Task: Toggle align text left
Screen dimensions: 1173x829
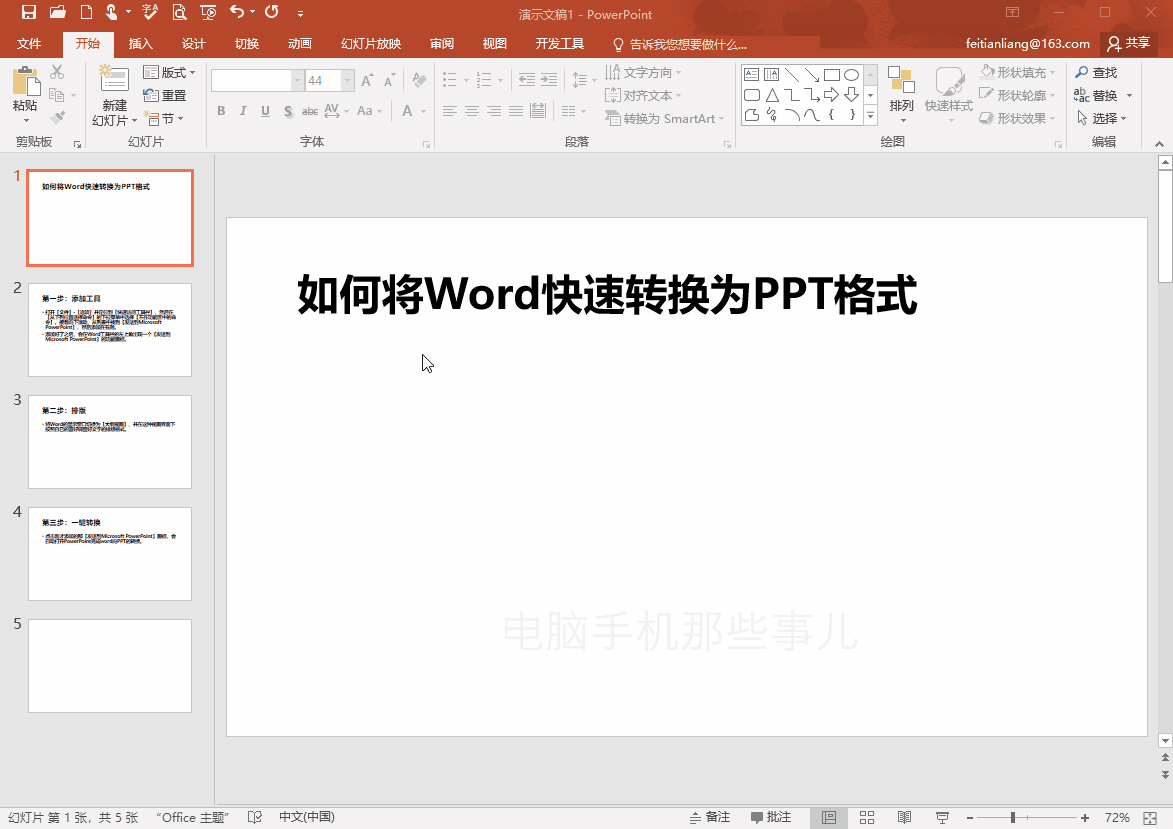Action: pos(449,111)
